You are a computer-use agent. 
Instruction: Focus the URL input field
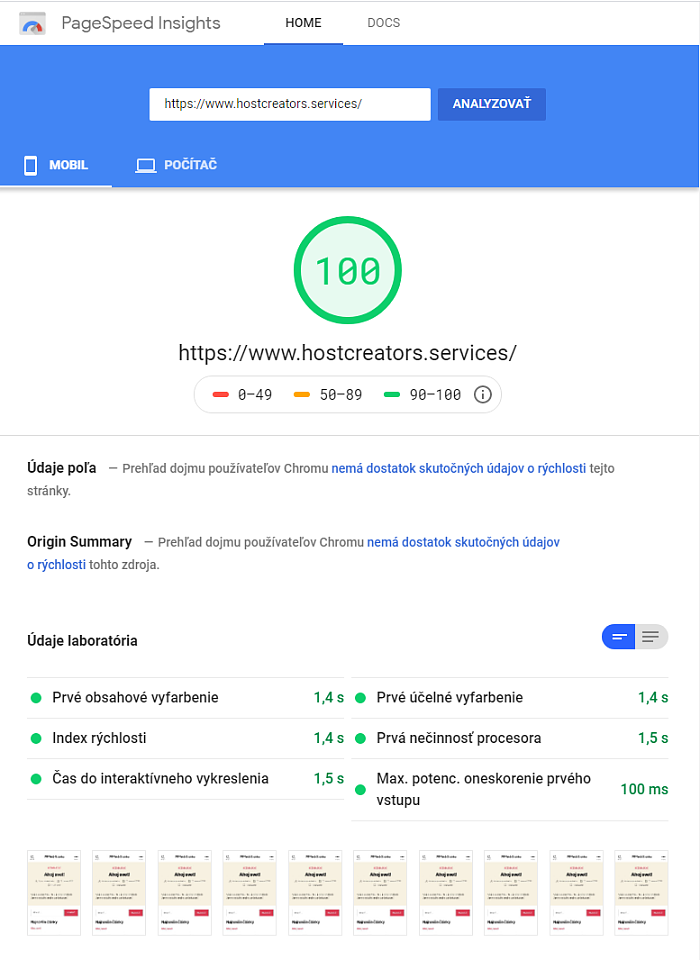[290, 104]
